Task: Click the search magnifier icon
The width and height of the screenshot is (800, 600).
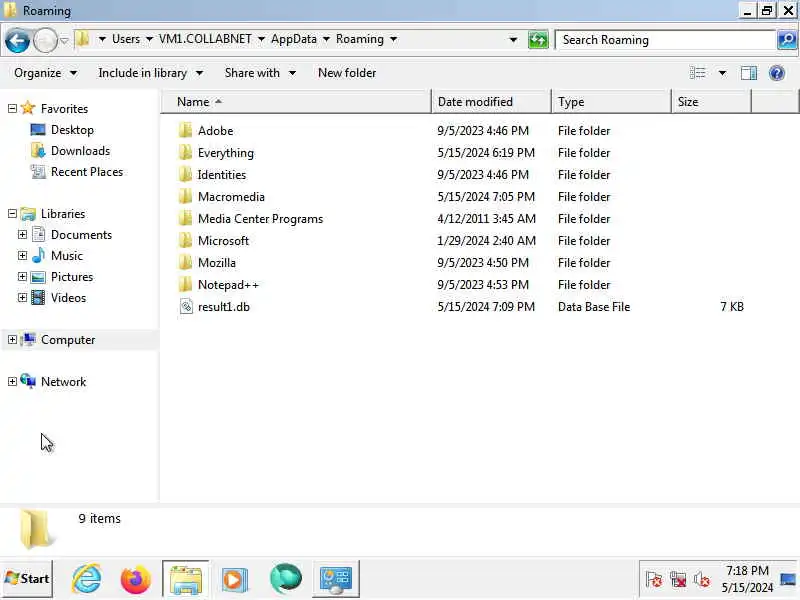Action: click(787, 40)
